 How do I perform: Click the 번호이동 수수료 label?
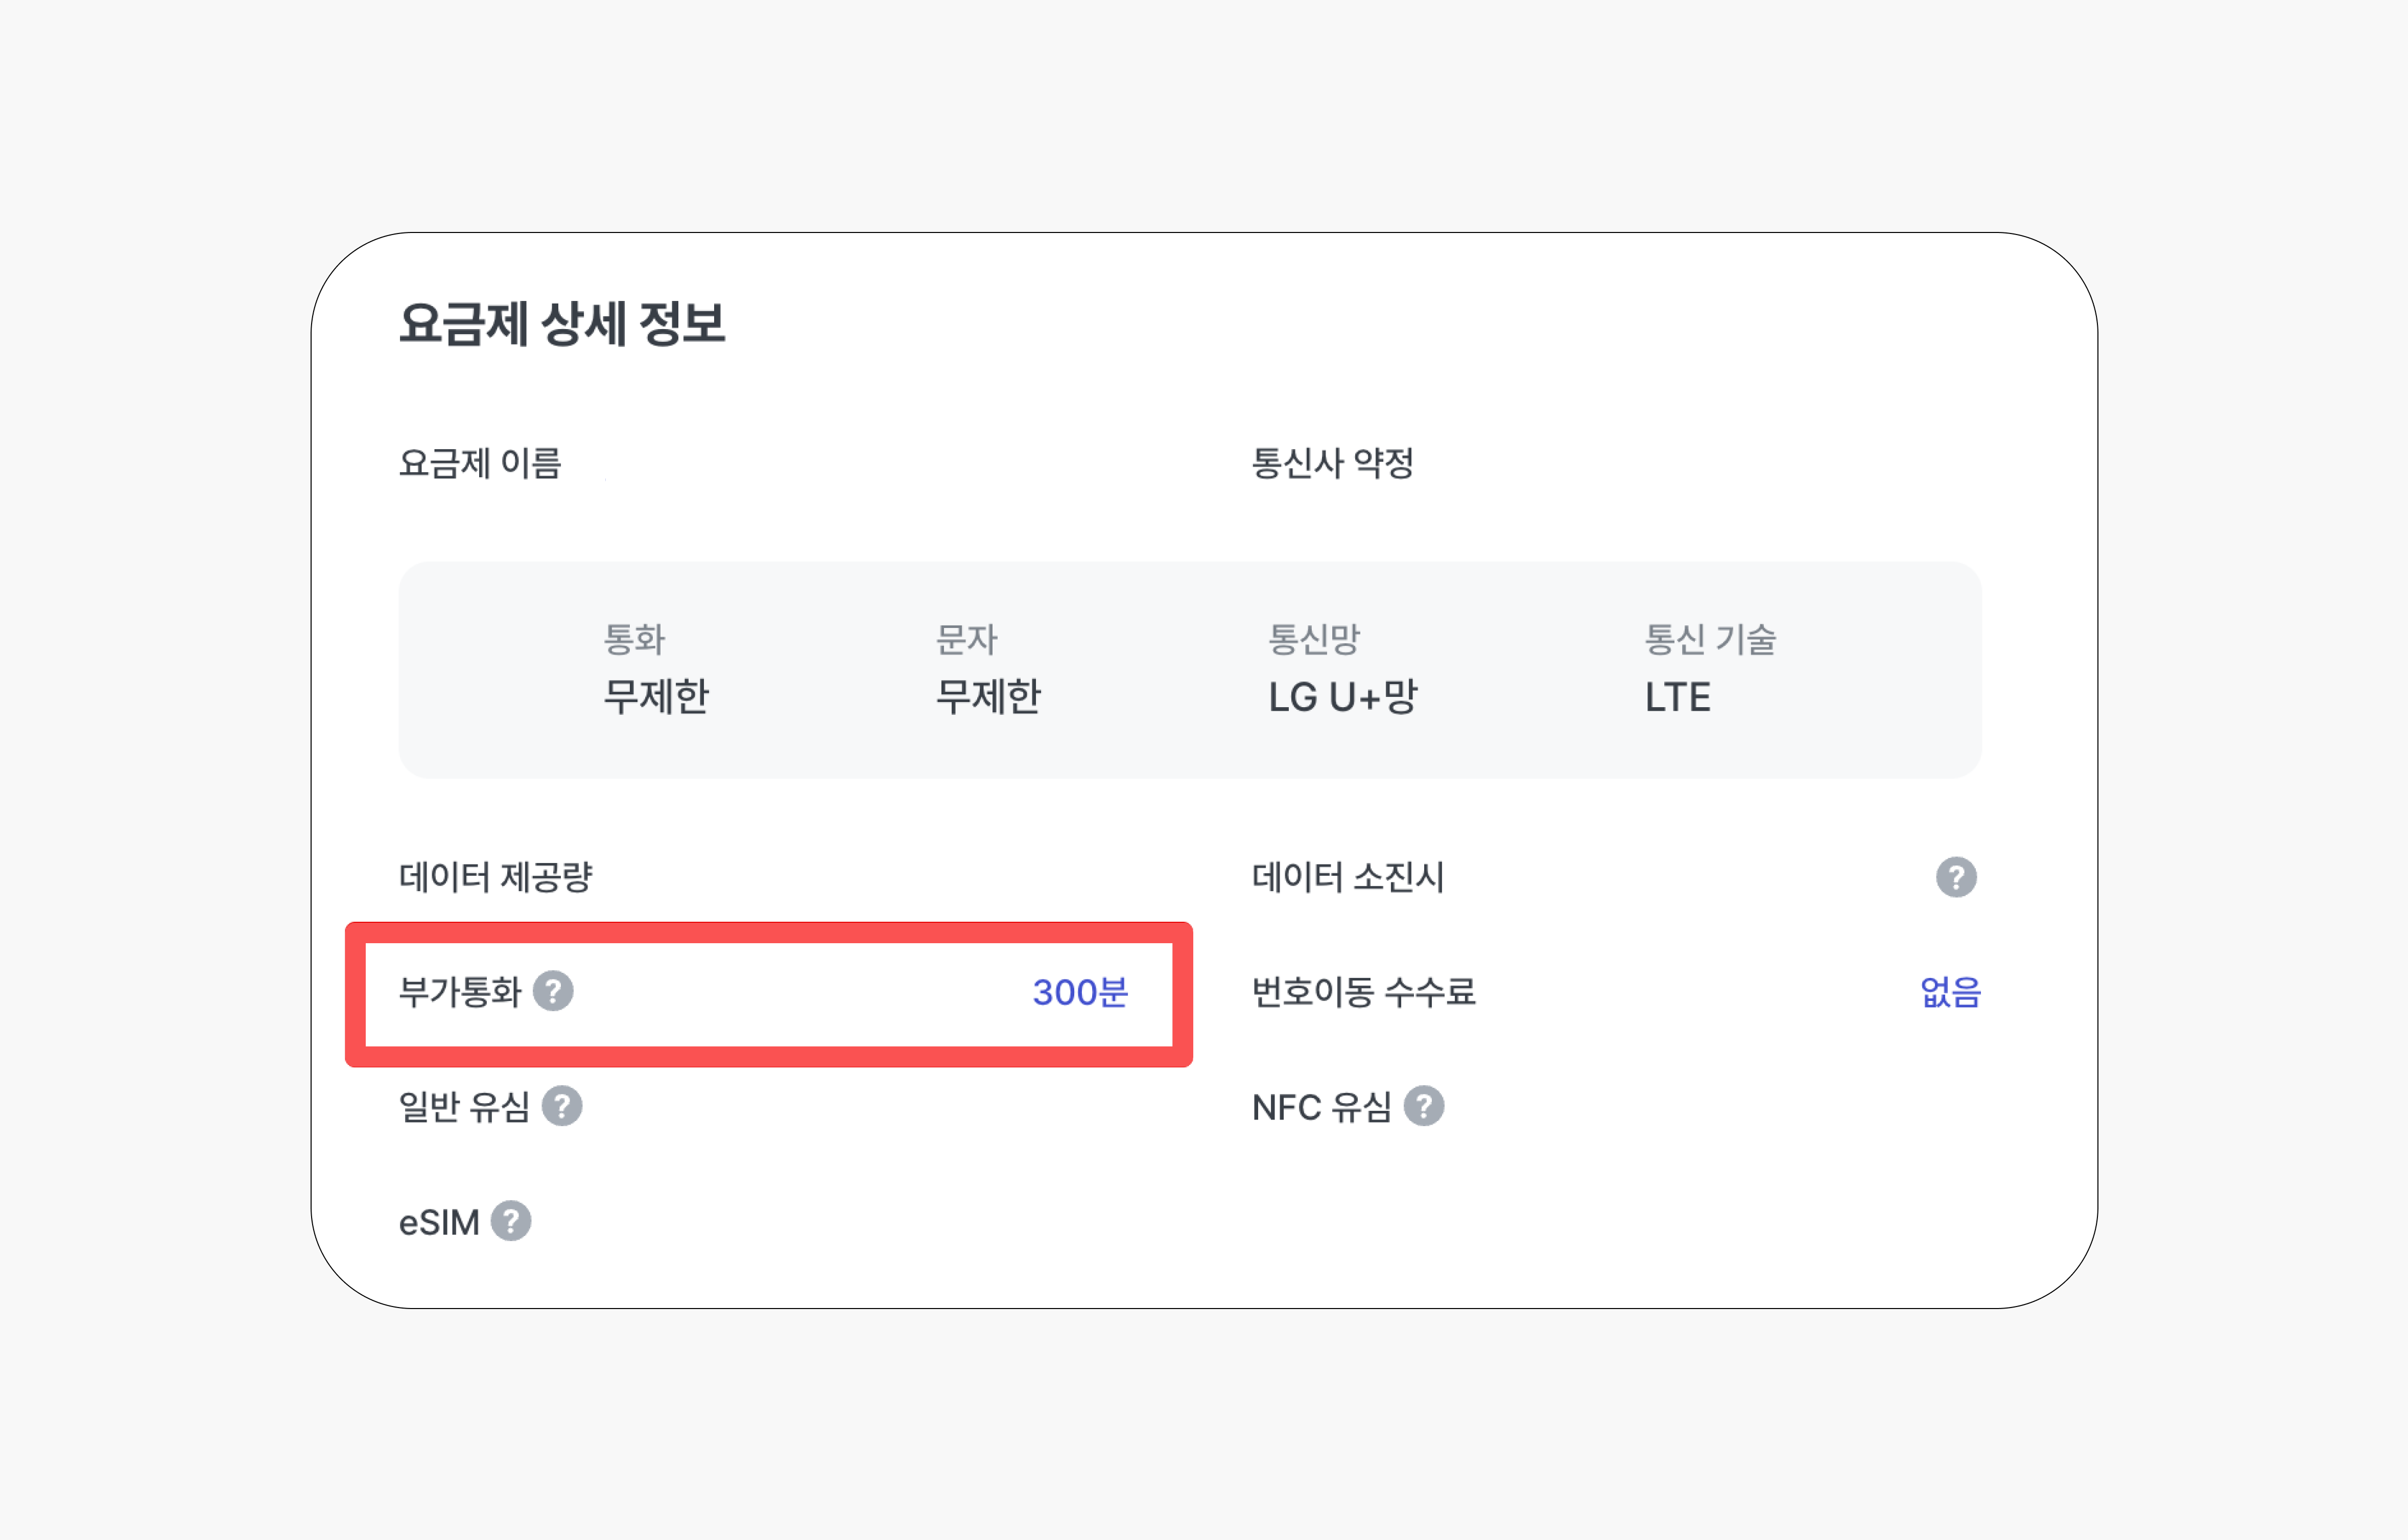1363,992
